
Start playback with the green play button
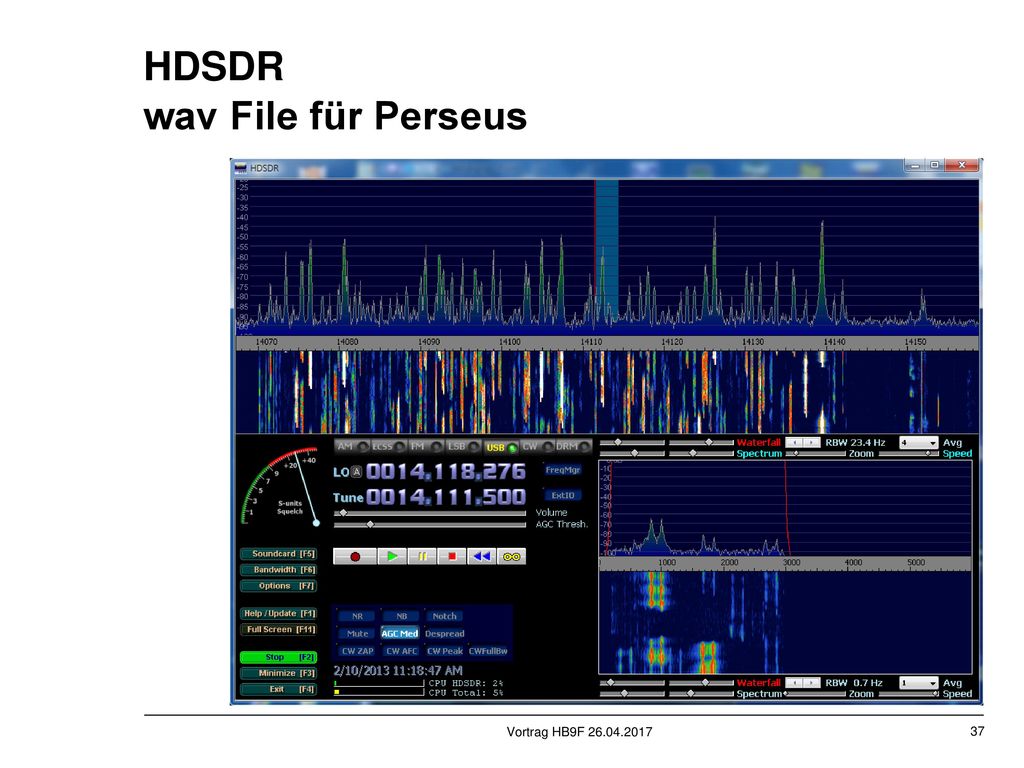tap(392, 556)
